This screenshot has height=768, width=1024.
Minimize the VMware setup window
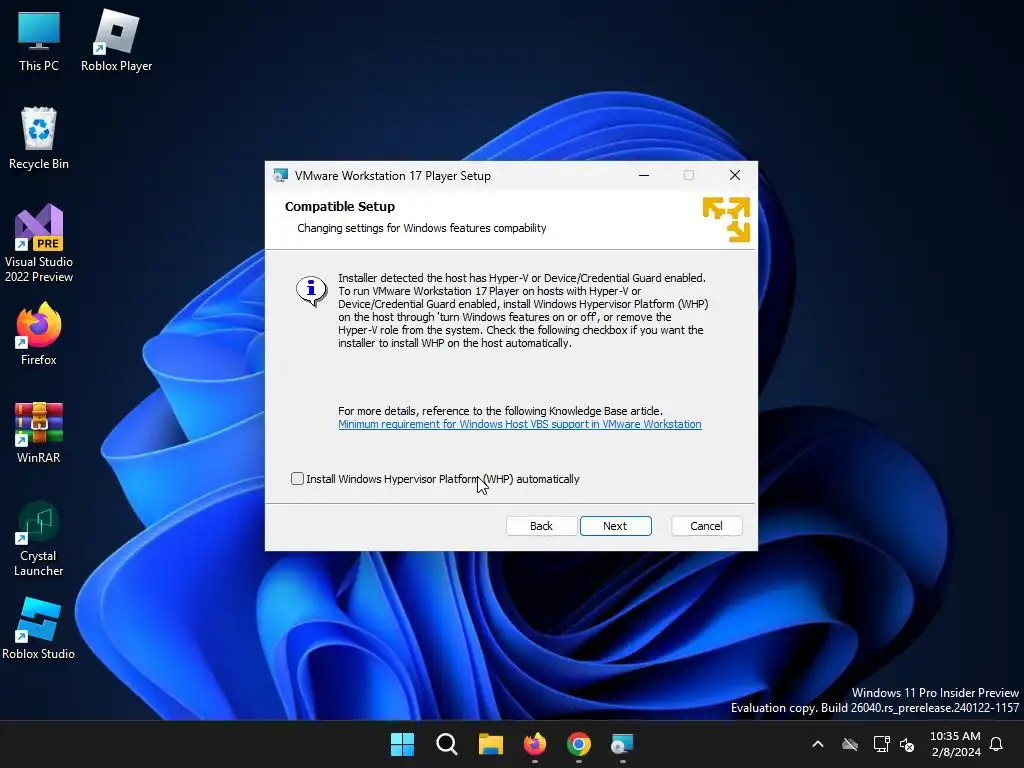[644, 175]
